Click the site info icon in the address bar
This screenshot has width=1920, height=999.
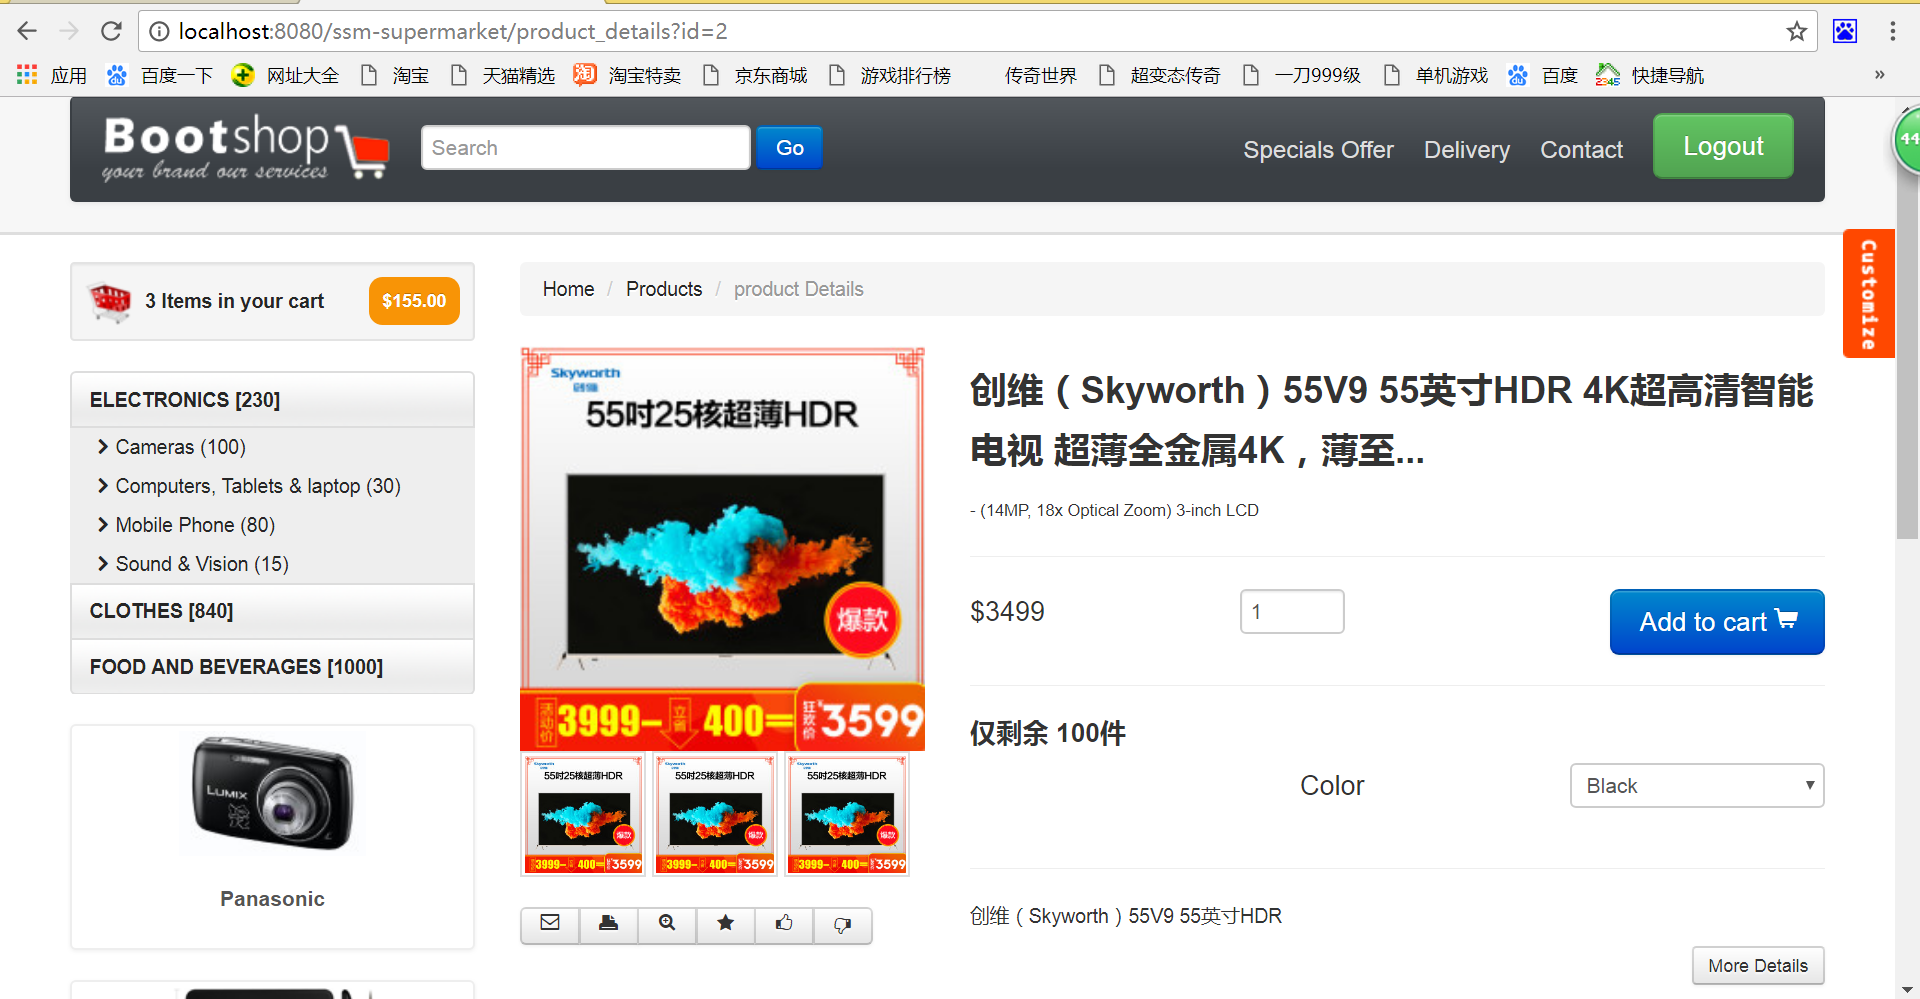pyautogui.click(x=158, y=31)
